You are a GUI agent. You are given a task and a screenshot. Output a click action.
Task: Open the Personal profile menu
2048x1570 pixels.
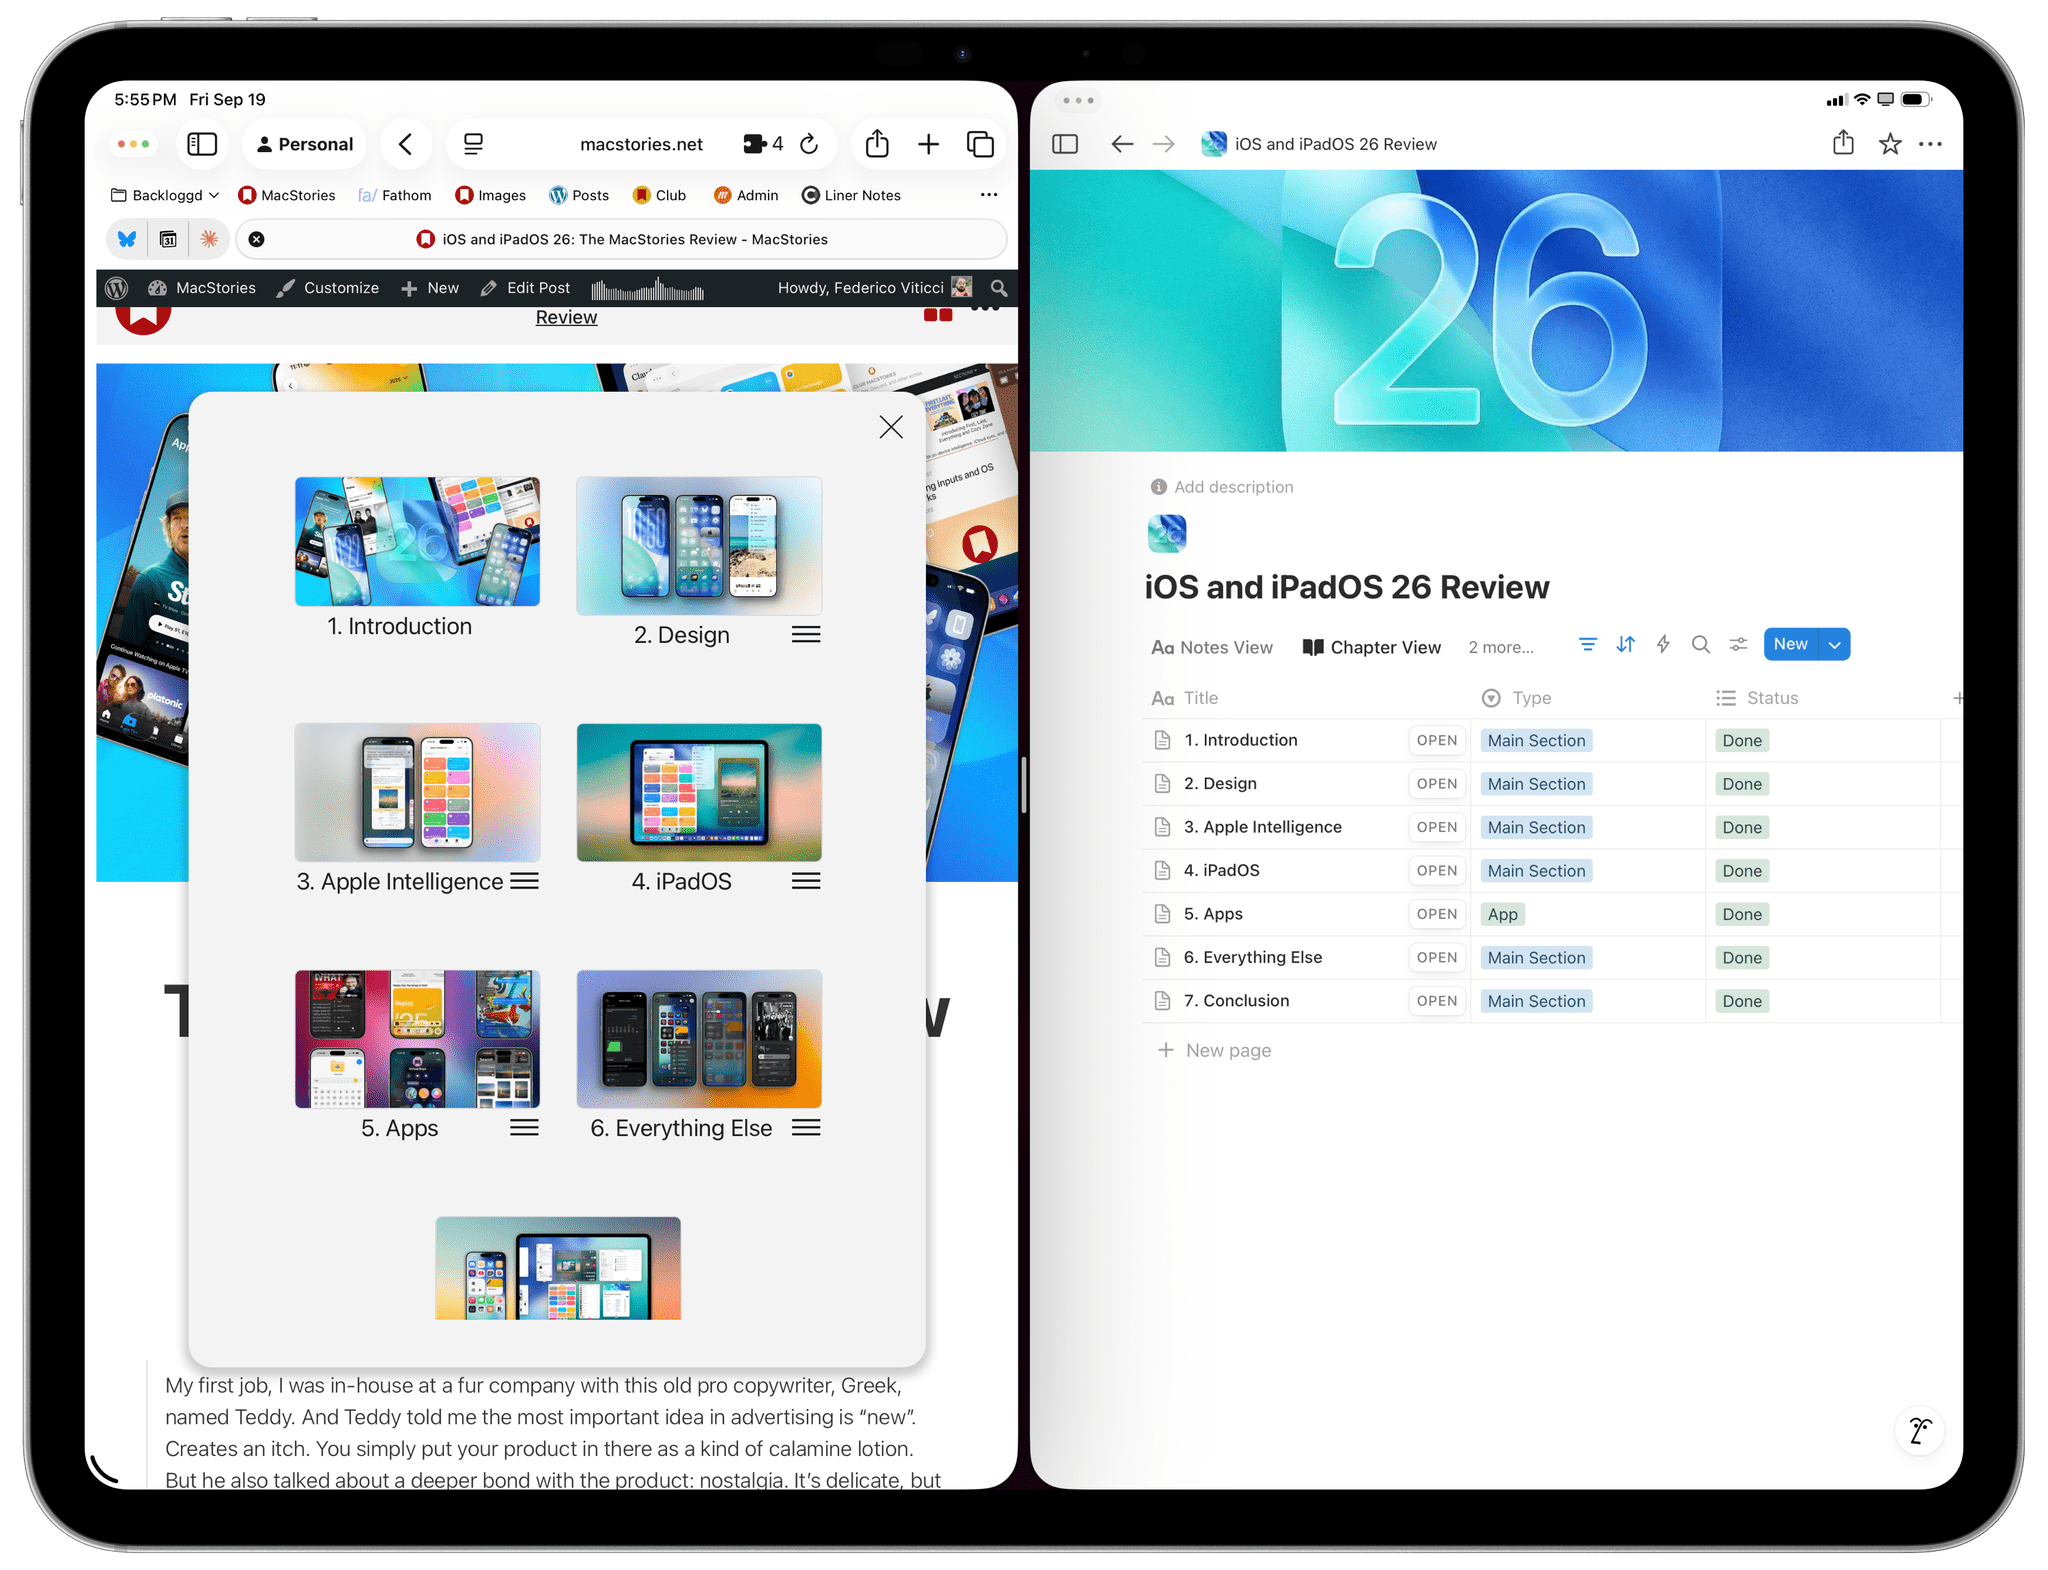pos(305,144)
